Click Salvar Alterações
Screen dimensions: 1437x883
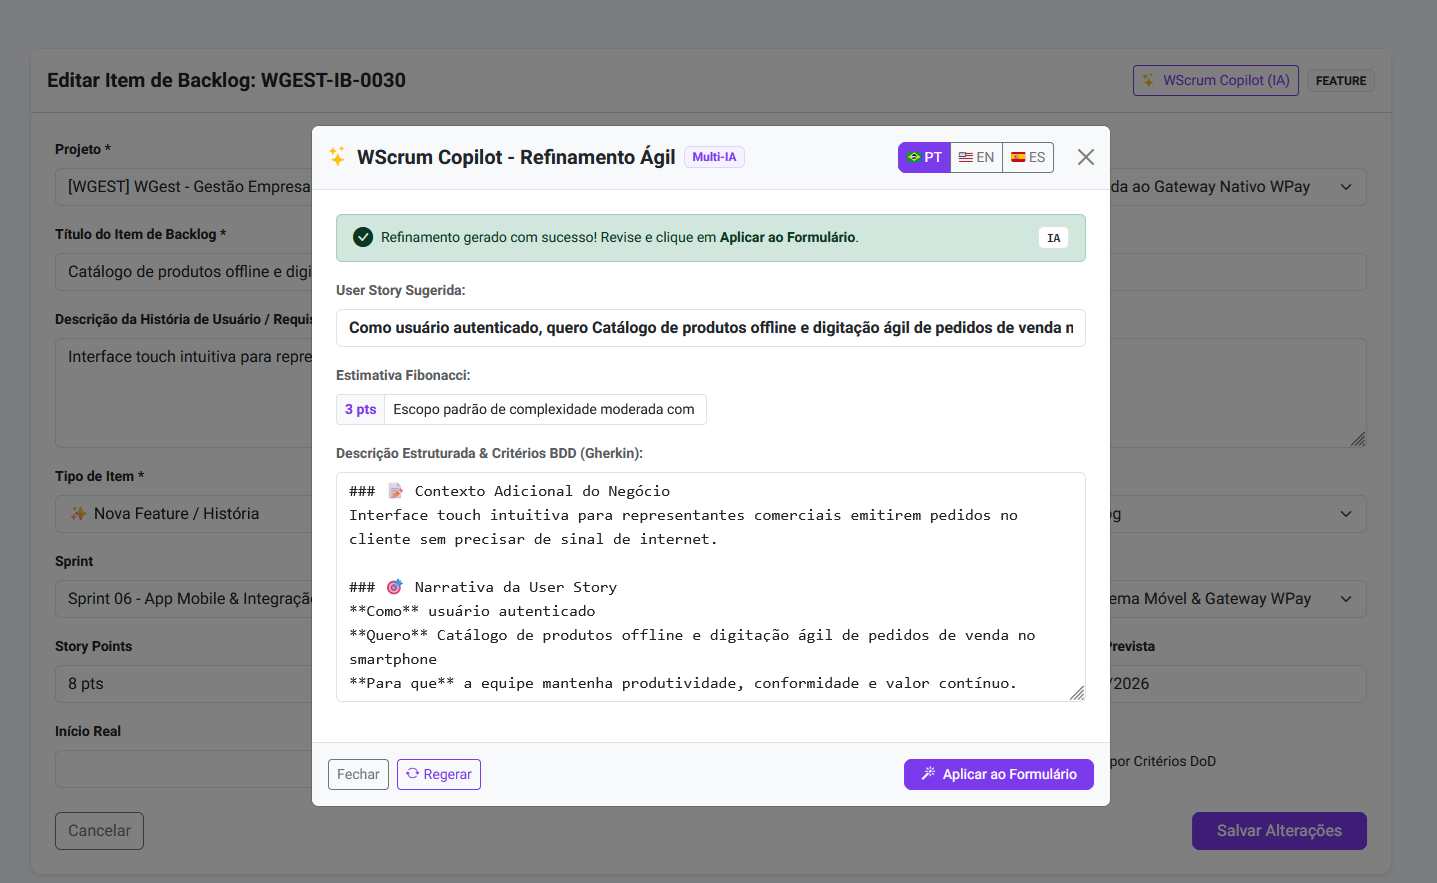point(1279,831)
